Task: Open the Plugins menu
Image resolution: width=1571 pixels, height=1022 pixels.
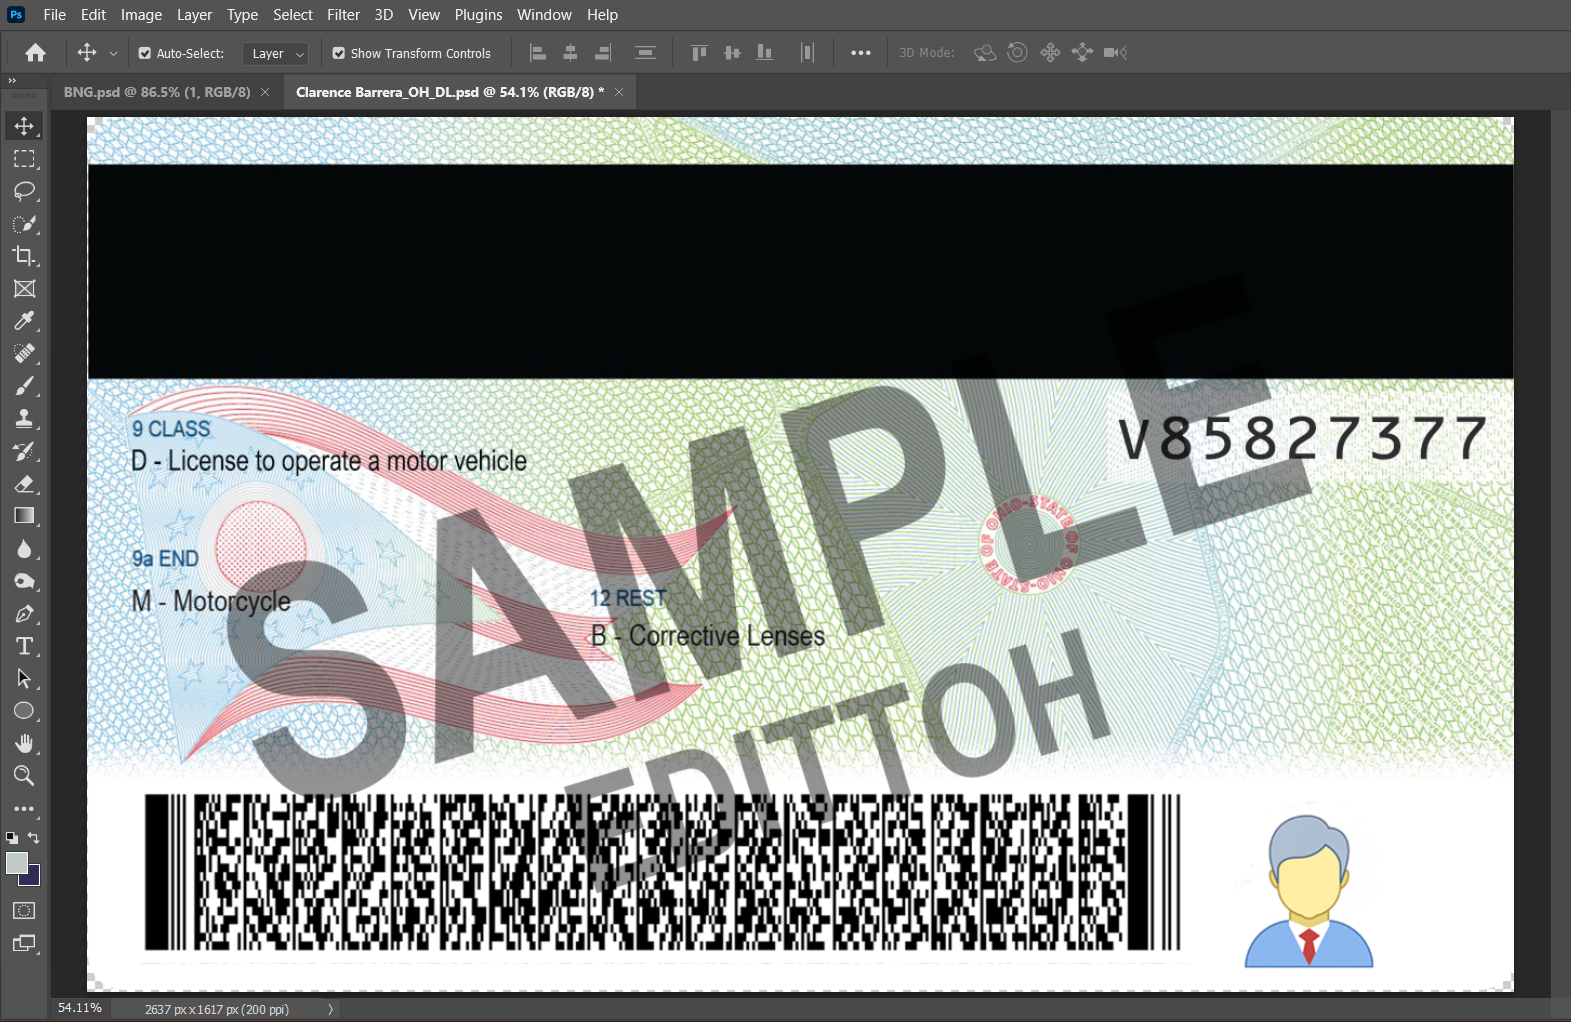Action: click(x=478, y=15)
